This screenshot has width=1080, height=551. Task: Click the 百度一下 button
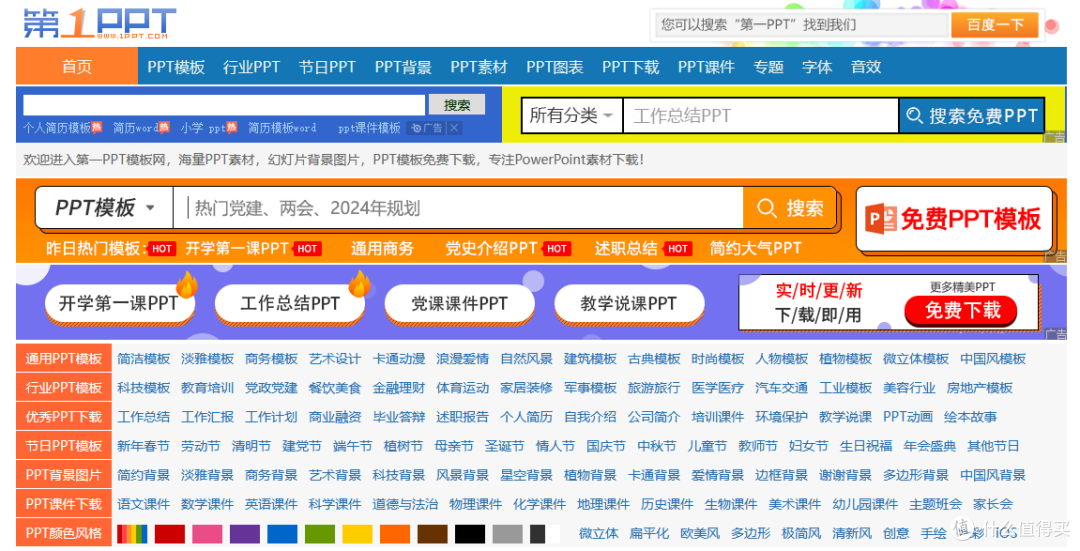995,25
